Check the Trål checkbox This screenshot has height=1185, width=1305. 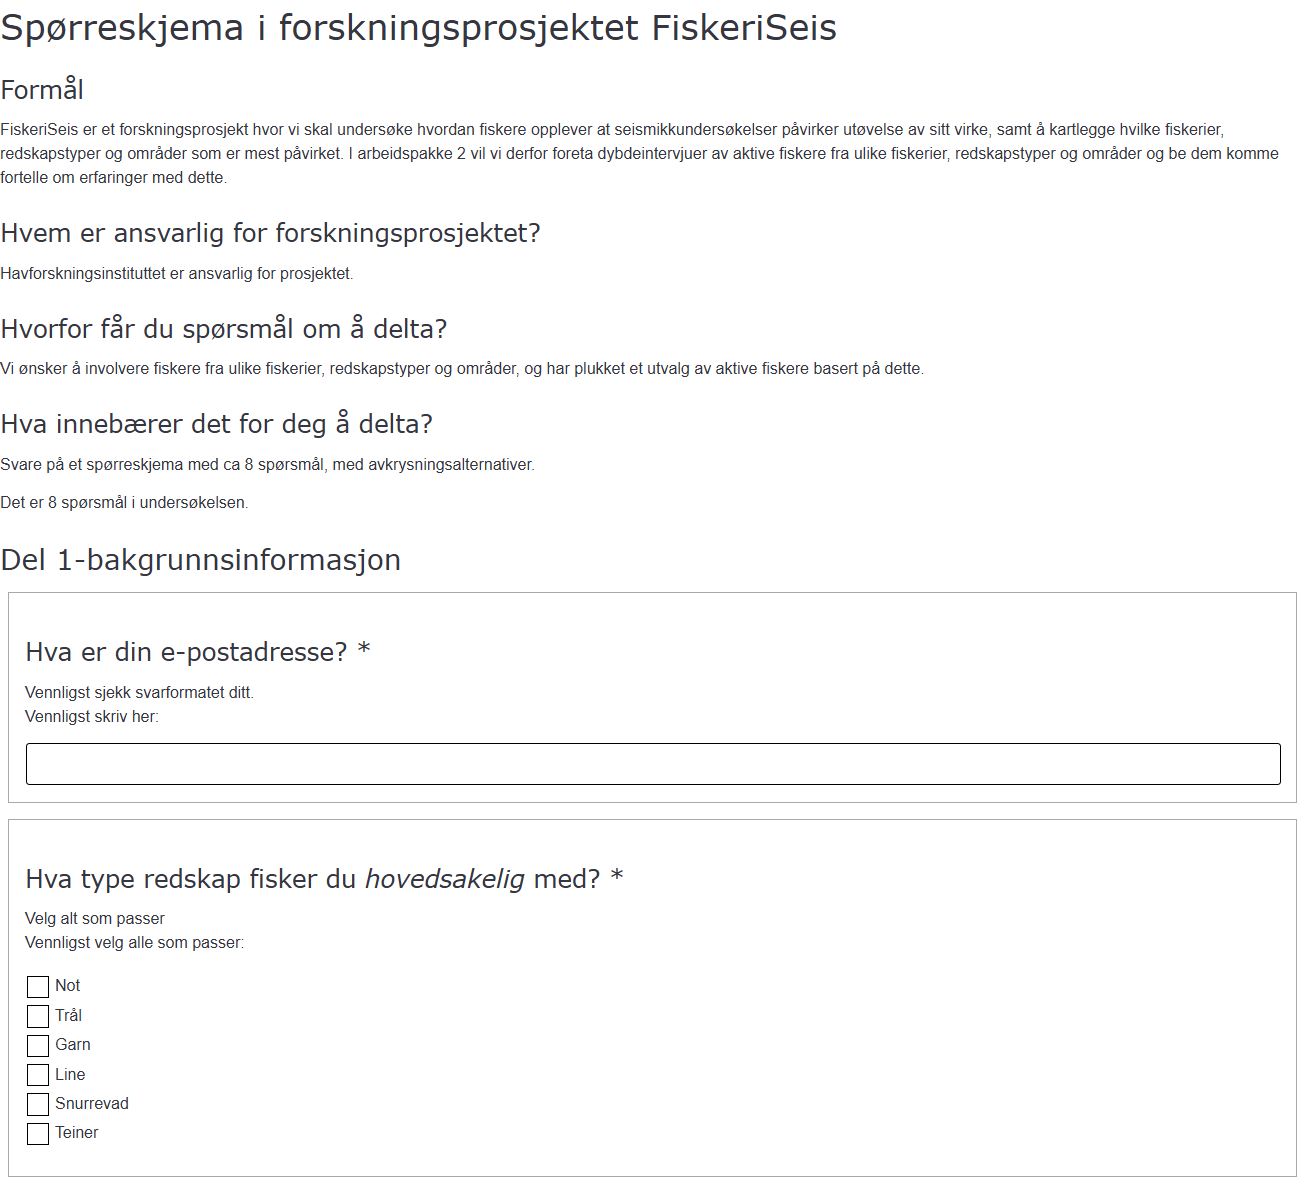click(x=38, y=1016)
